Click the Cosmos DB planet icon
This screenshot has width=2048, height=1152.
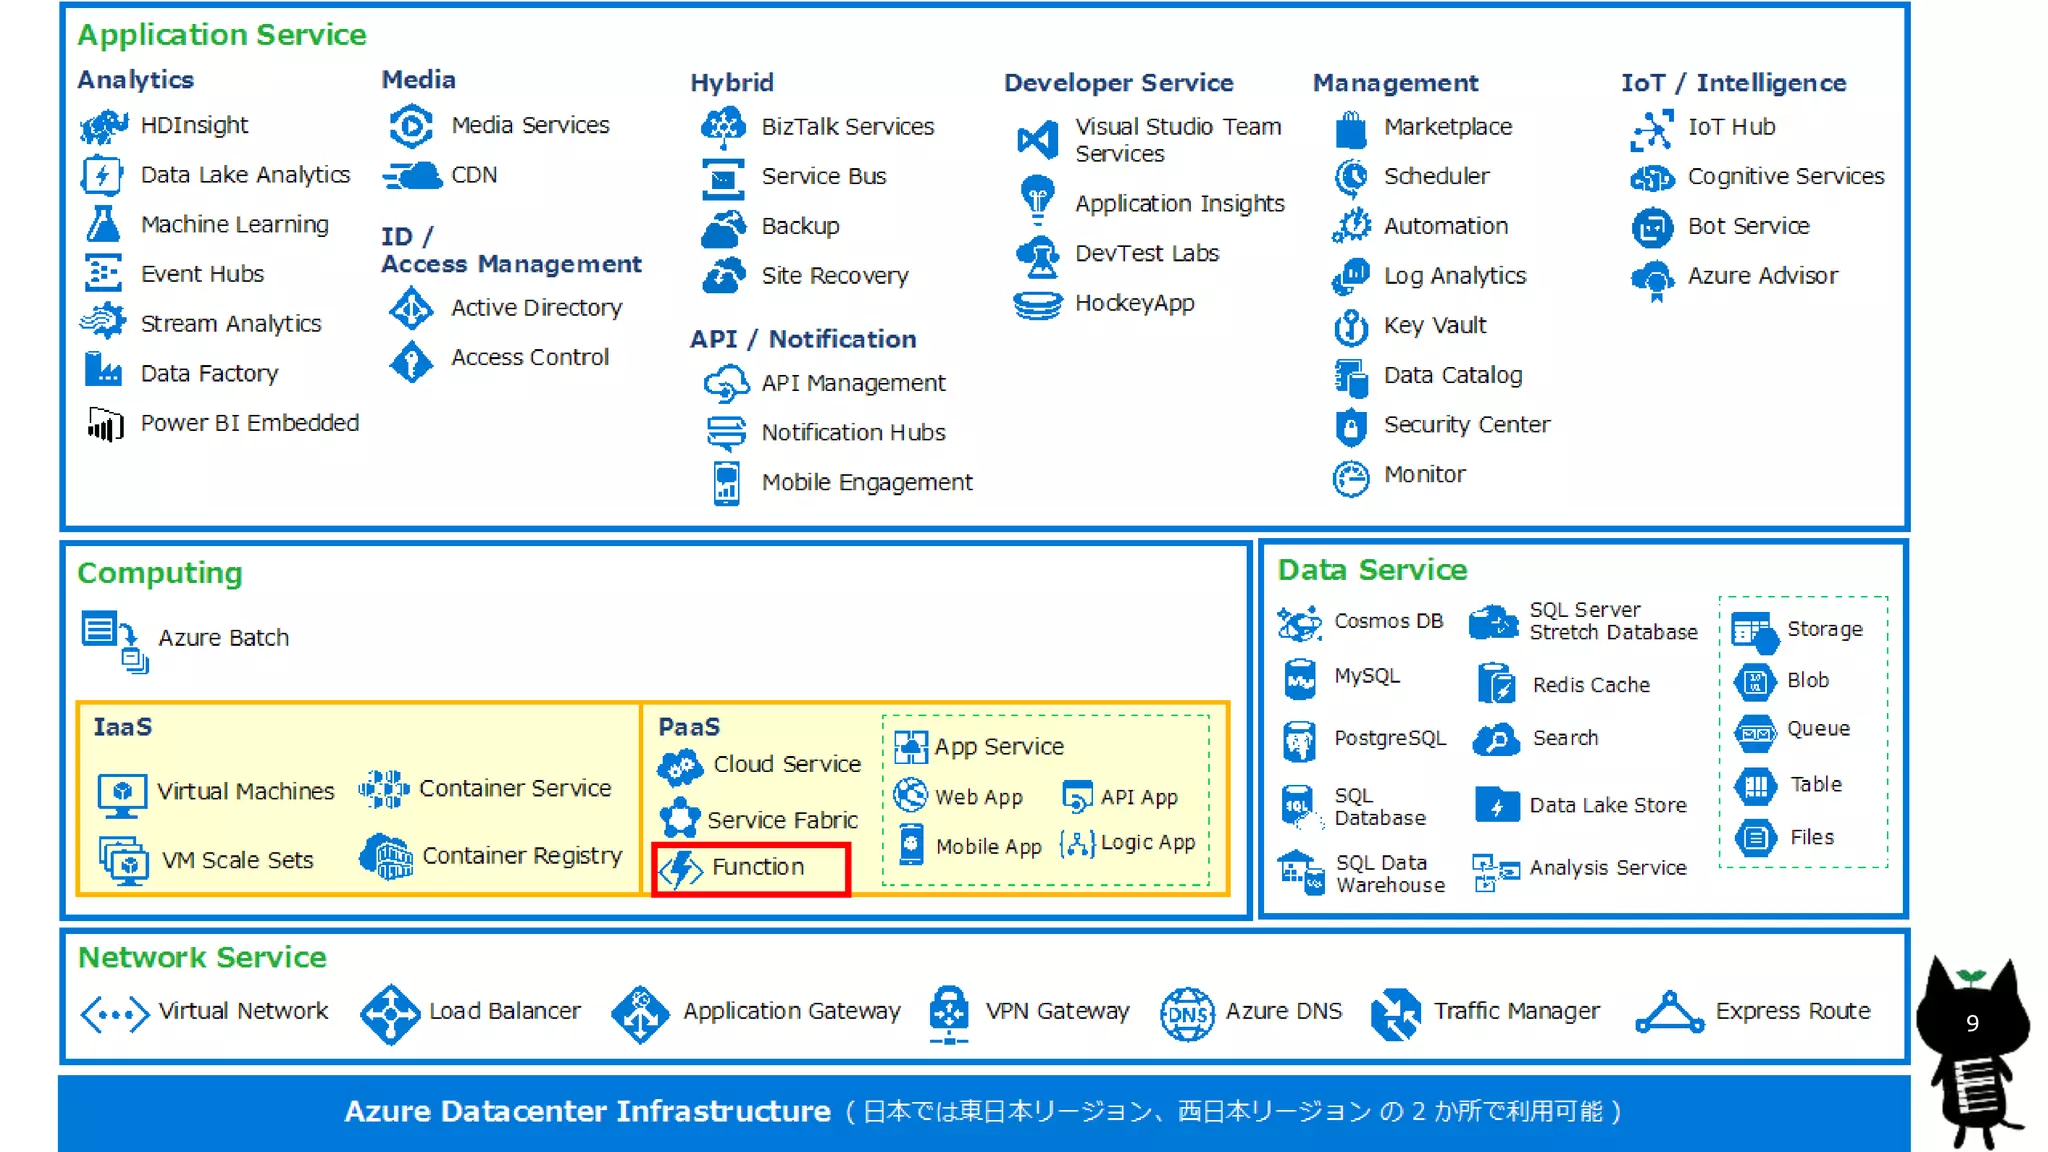[1299, 623]
